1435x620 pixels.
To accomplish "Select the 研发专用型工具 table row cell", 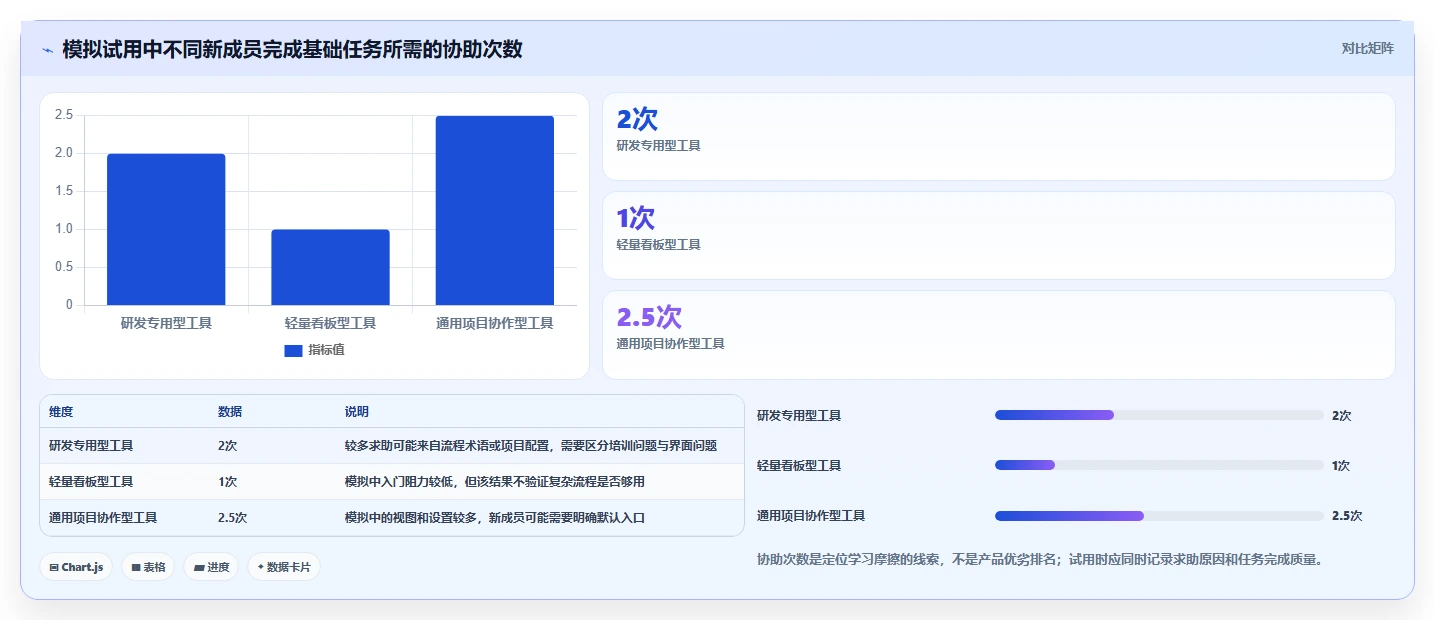I will pyautogui.click(x=91, y=446).
